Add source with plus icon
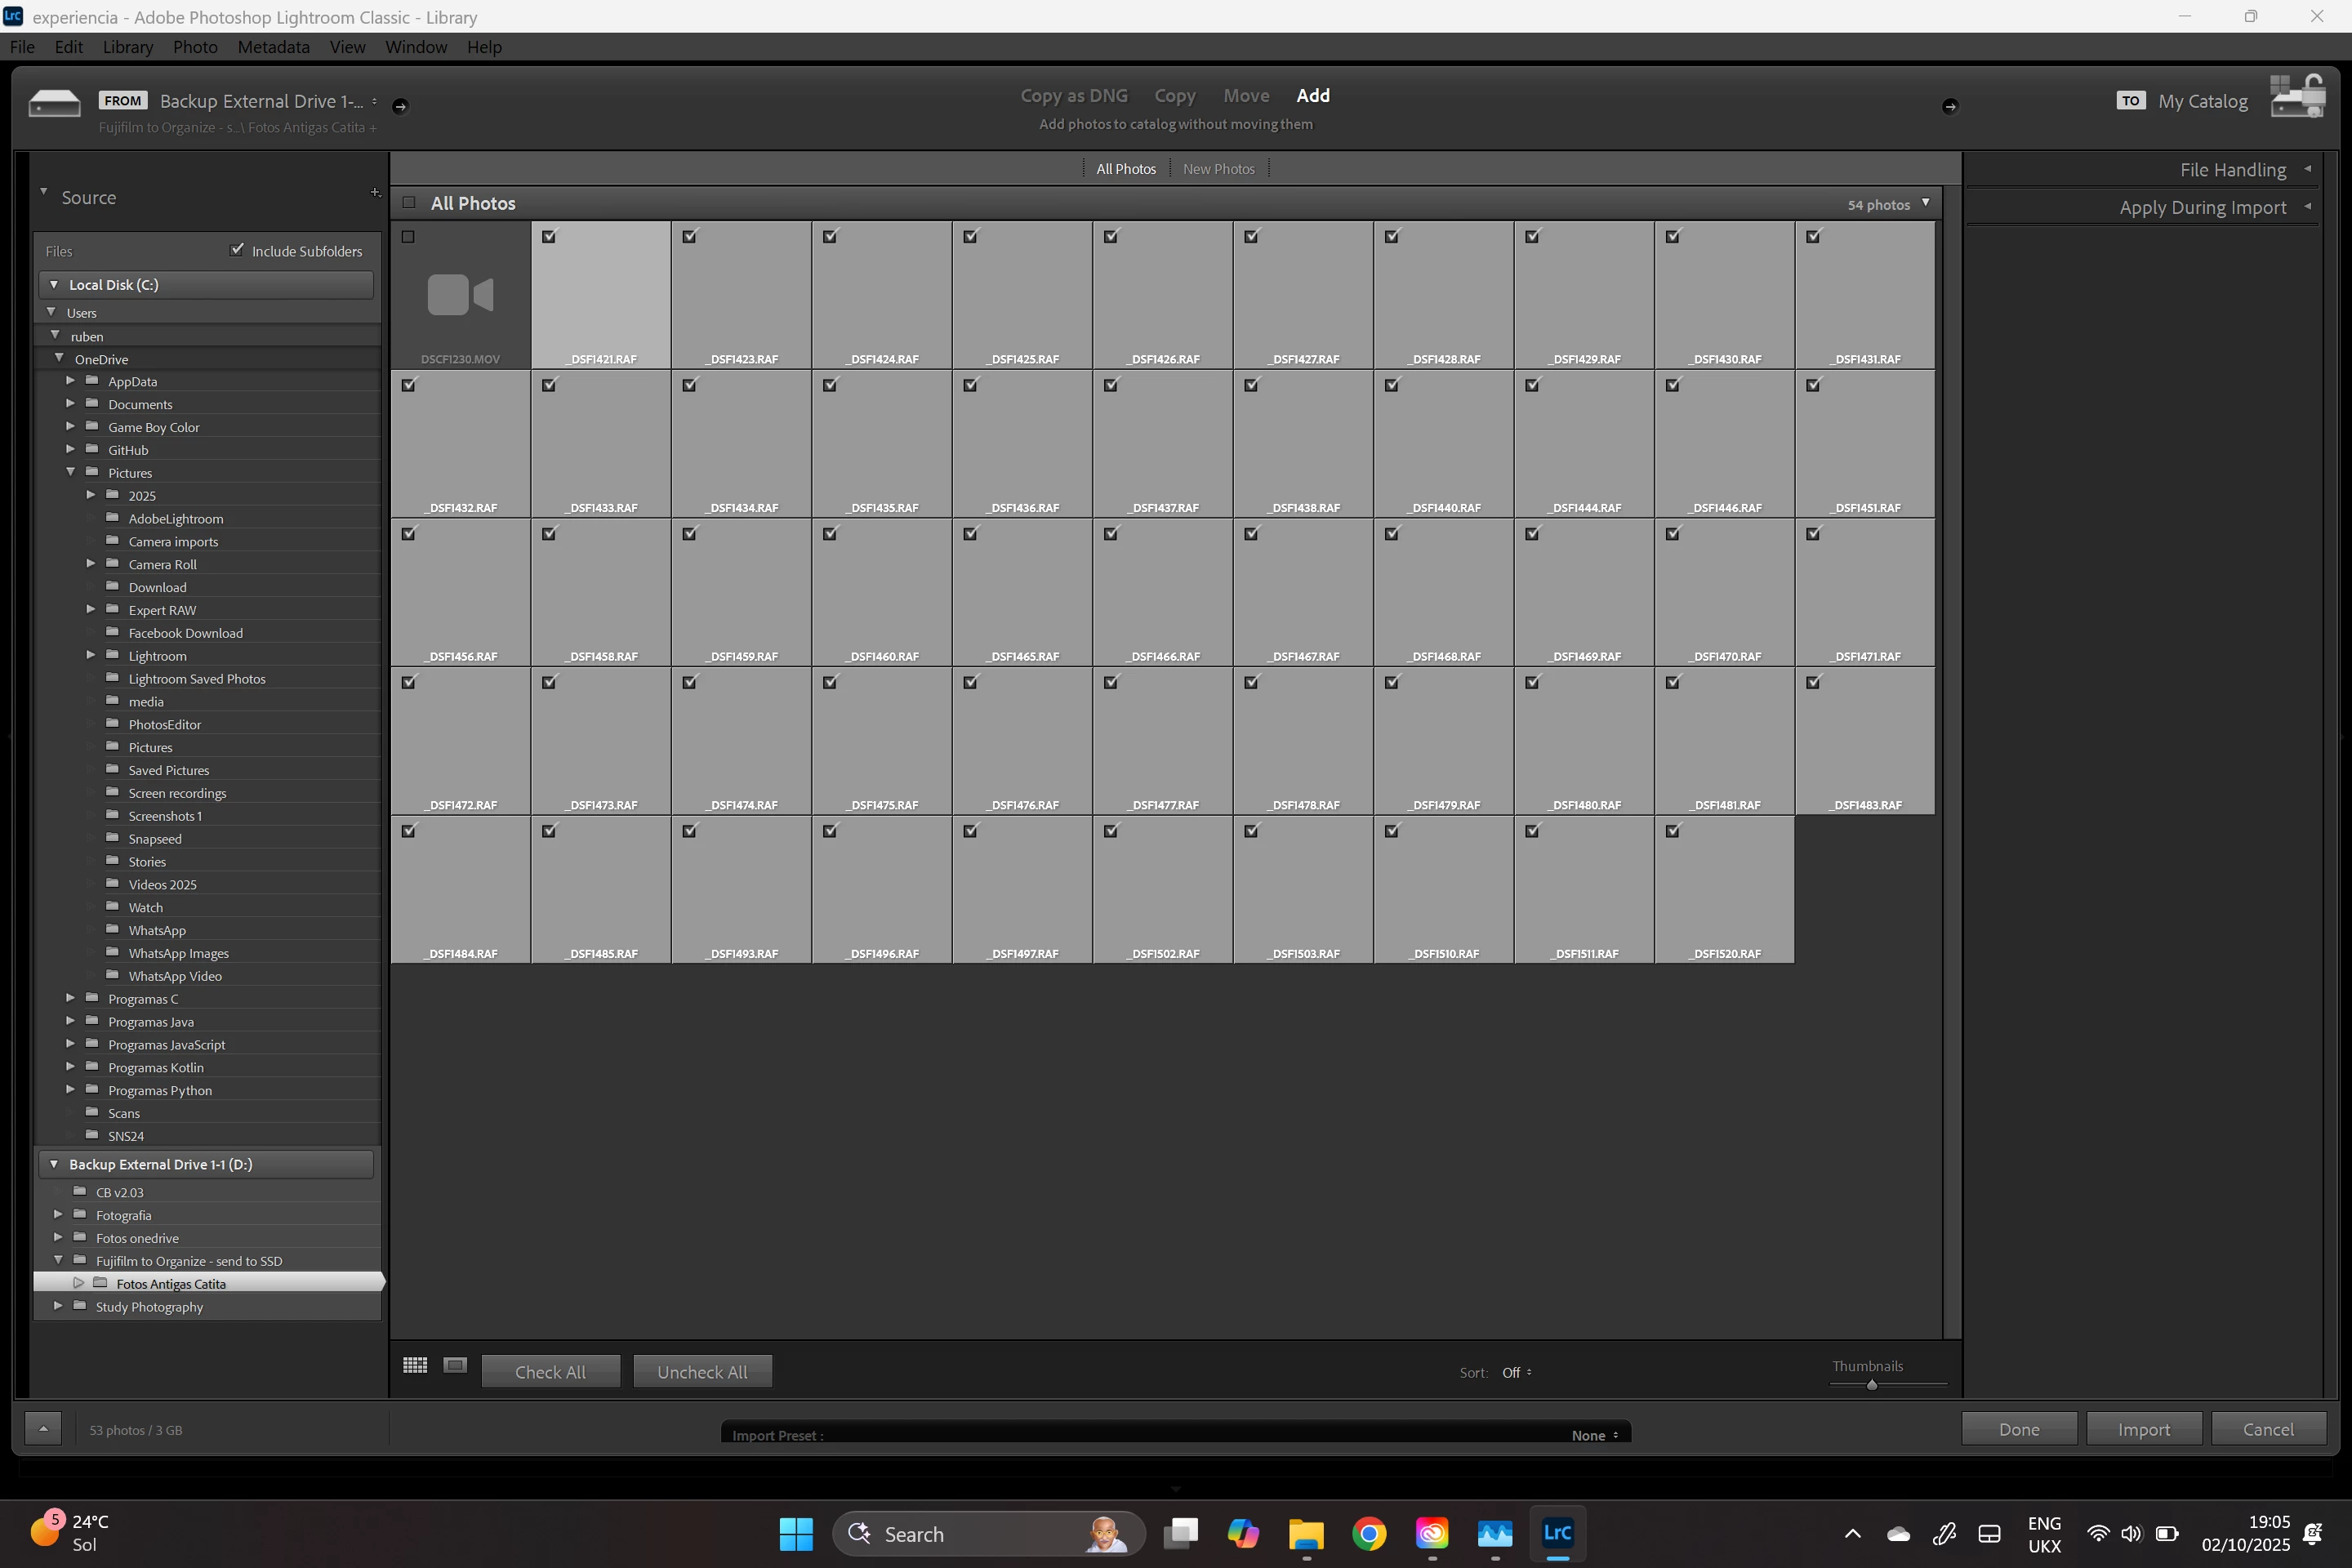This screenshot has width=2352, height=1568. coord(375,192)
